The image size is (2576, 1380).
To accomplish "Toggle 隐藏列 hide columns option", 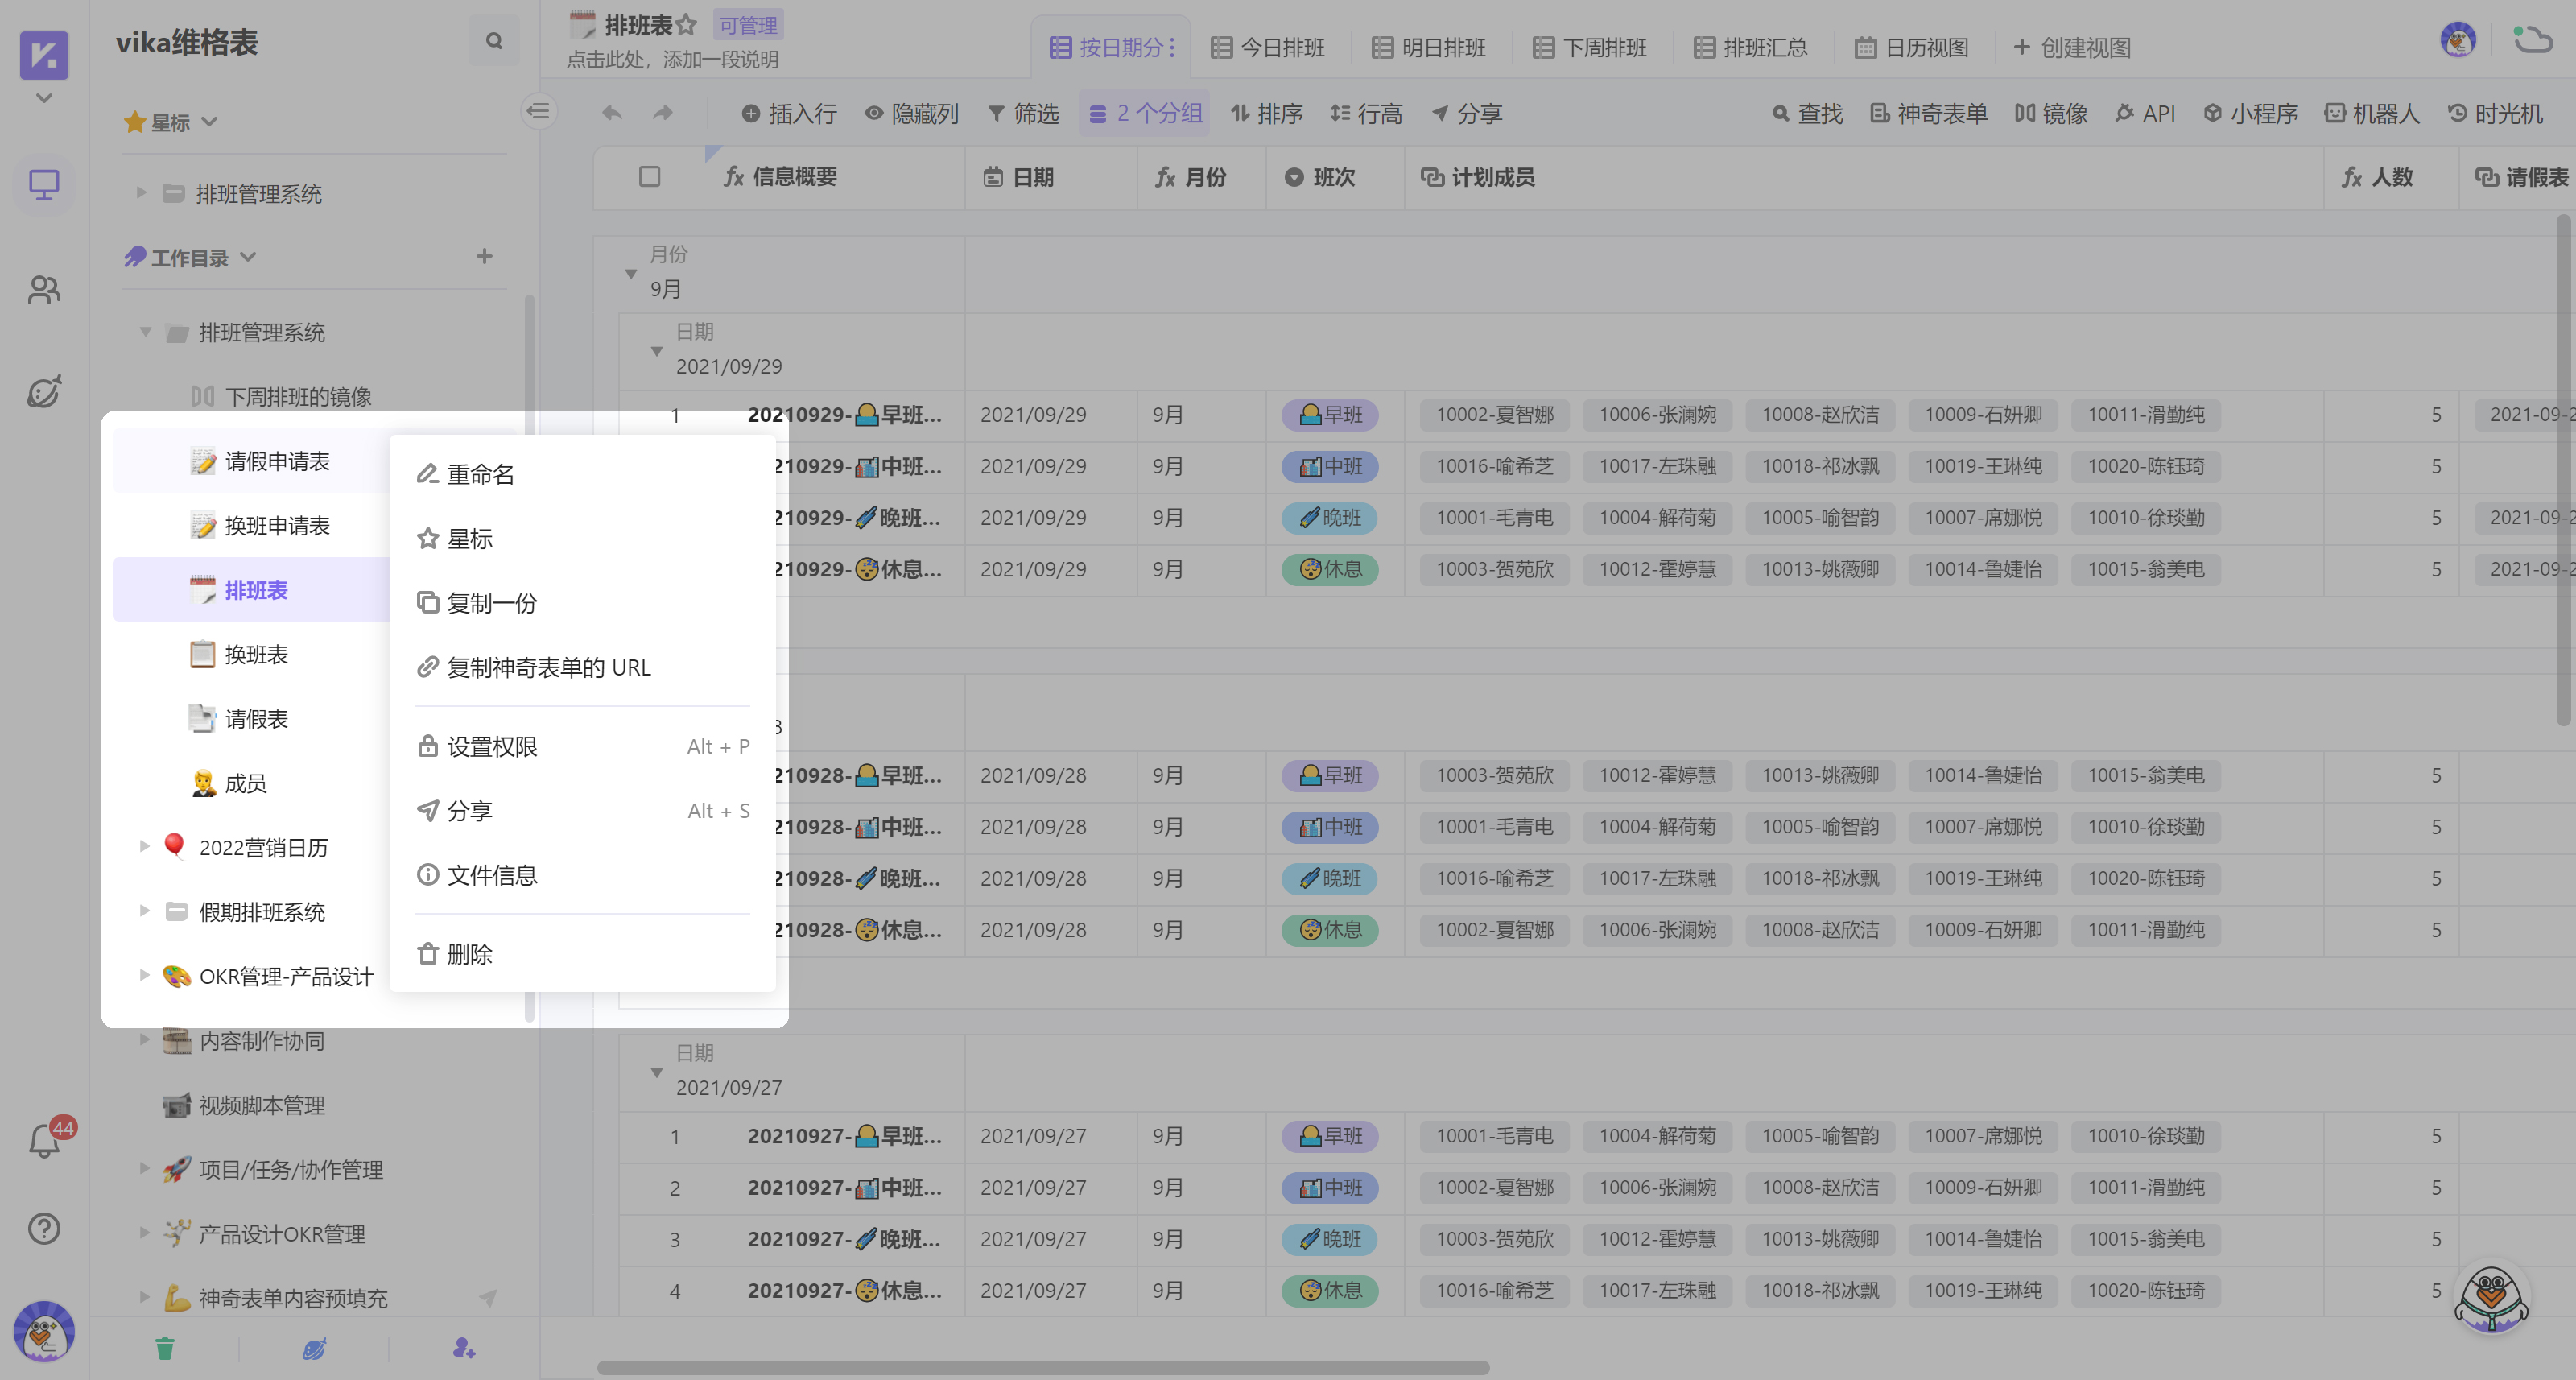I will [x=911, y=113].
